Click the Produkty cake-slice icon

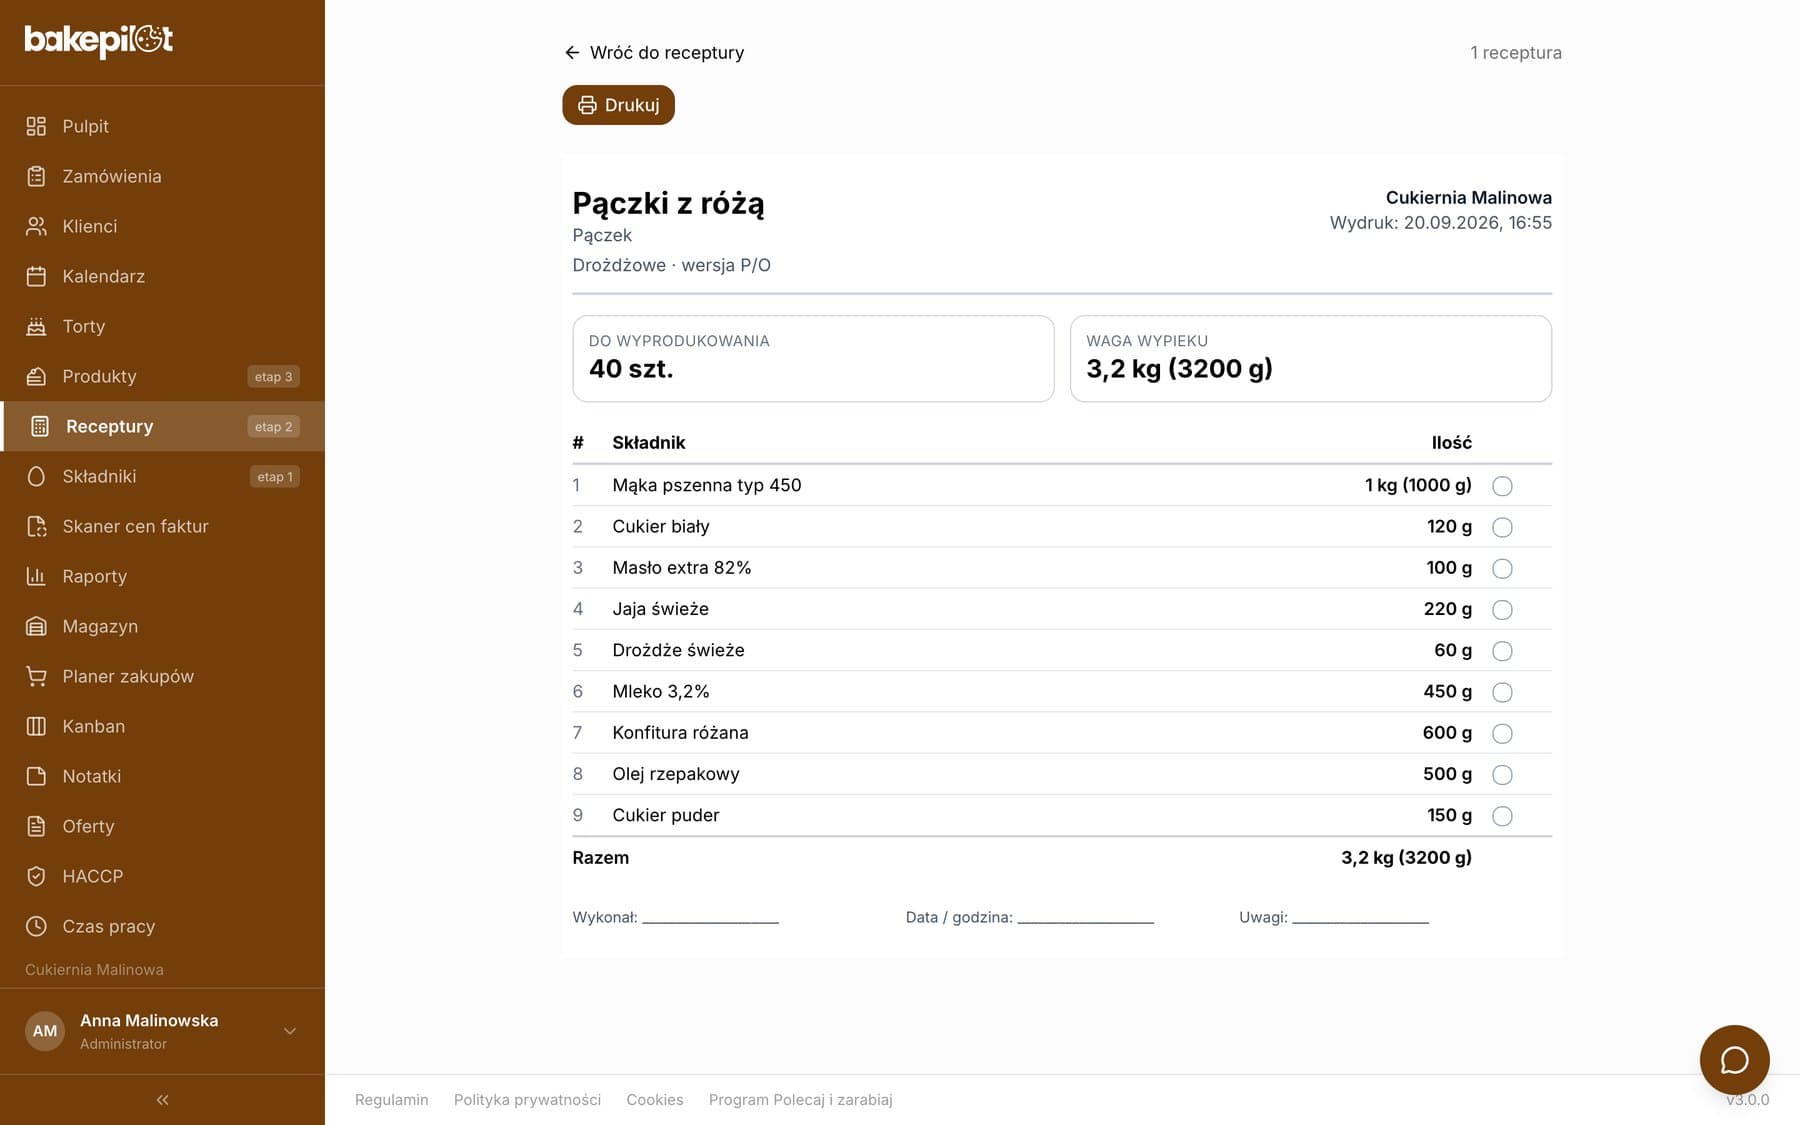click(36, 376)
